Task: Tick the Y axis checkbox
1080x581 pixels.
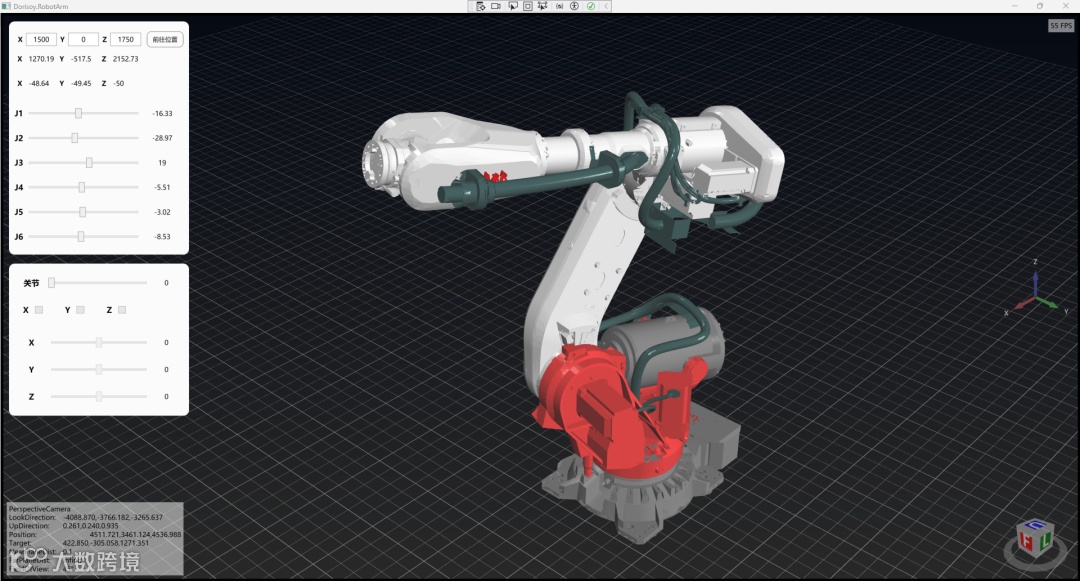Action: (x=81, y=310)
